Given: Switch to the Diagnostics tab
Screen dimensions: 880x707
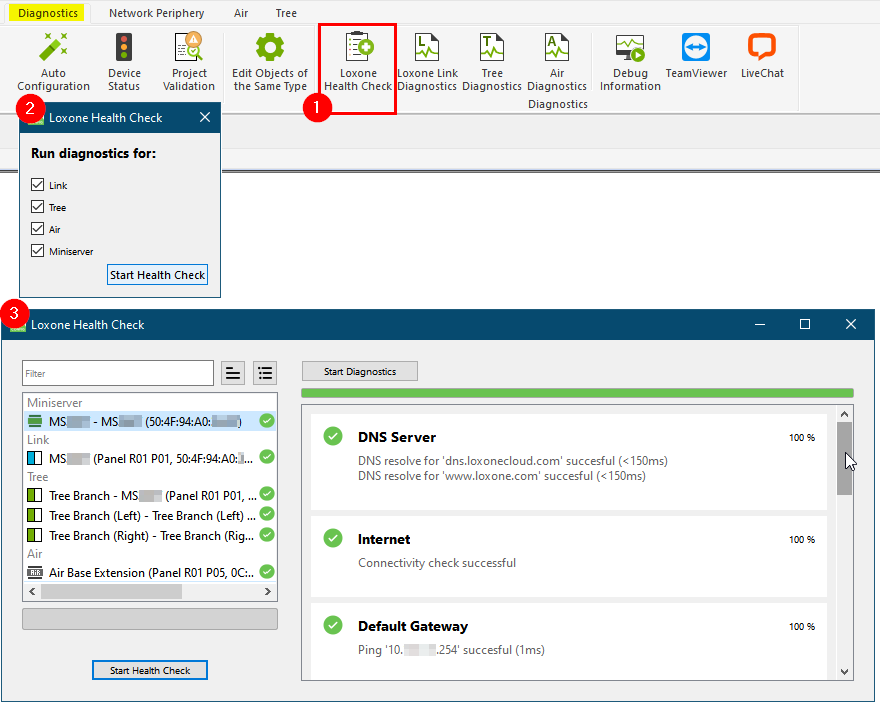Looking at the screenshot, I should tap(48, 13).
